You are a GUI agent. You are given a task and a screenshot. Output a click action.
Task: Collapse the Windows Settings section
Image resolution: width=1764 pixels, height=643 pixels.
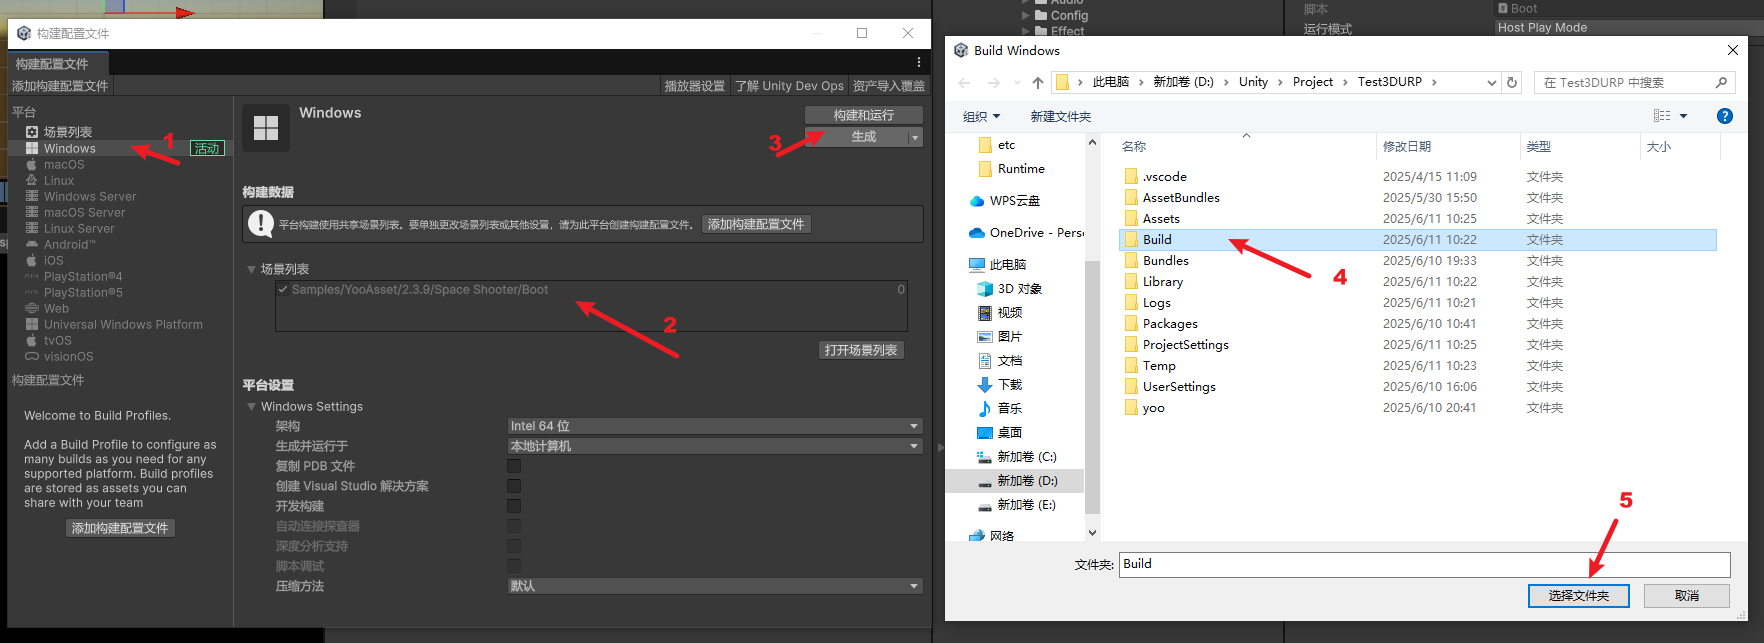click(252, 407)
